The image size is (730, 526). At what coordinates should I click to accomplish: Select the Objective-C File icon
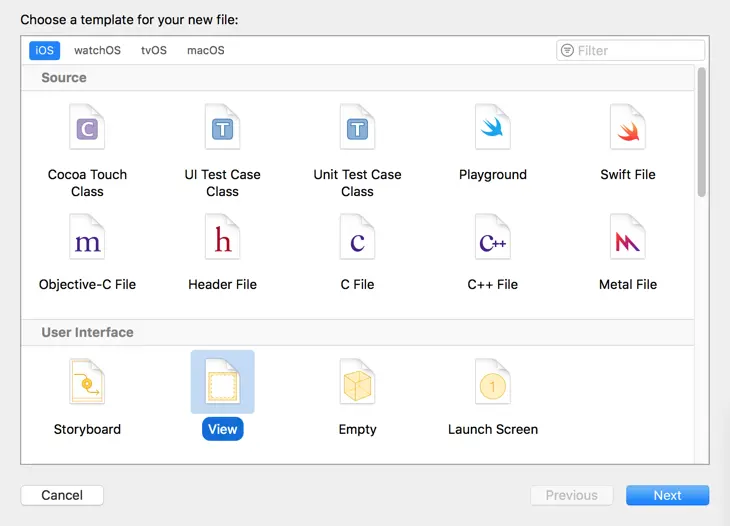click(x=87, y=239)
